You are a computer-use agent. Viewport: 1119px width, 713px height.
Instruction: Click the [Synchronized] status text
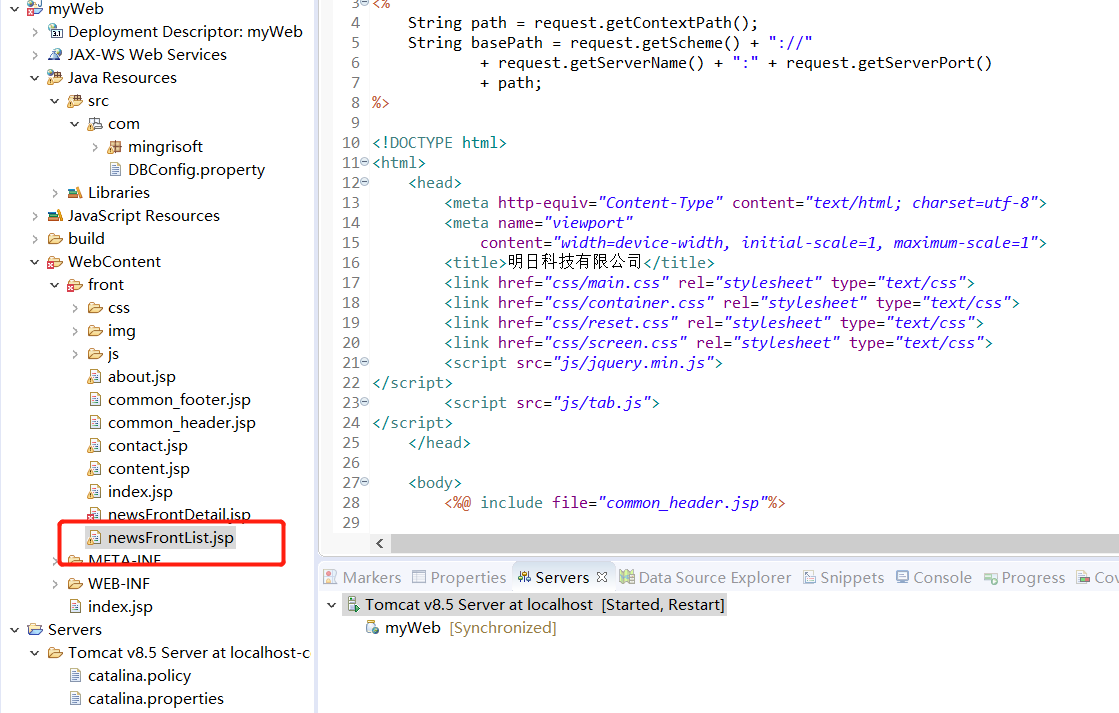click(503, 627)
